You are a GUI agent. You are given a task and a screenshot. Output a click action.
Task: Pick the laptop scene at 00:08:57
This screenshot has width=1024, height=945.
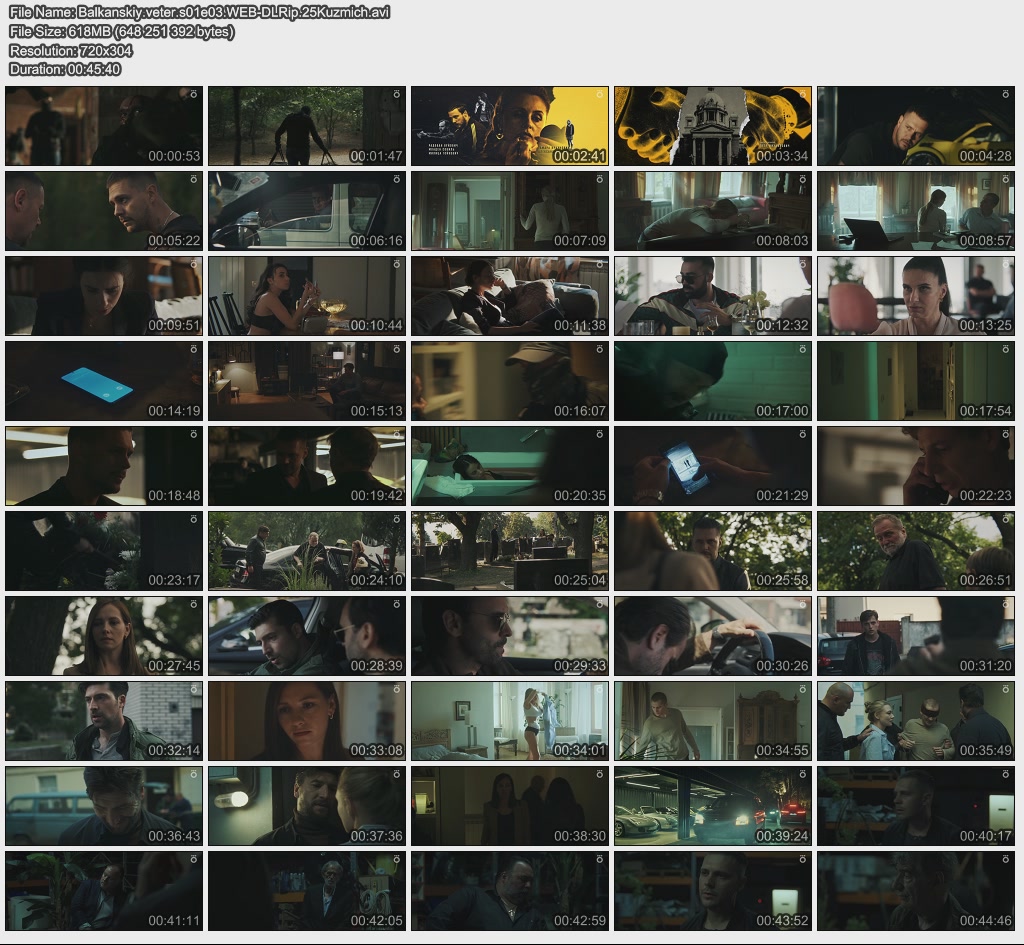(916, 211)
